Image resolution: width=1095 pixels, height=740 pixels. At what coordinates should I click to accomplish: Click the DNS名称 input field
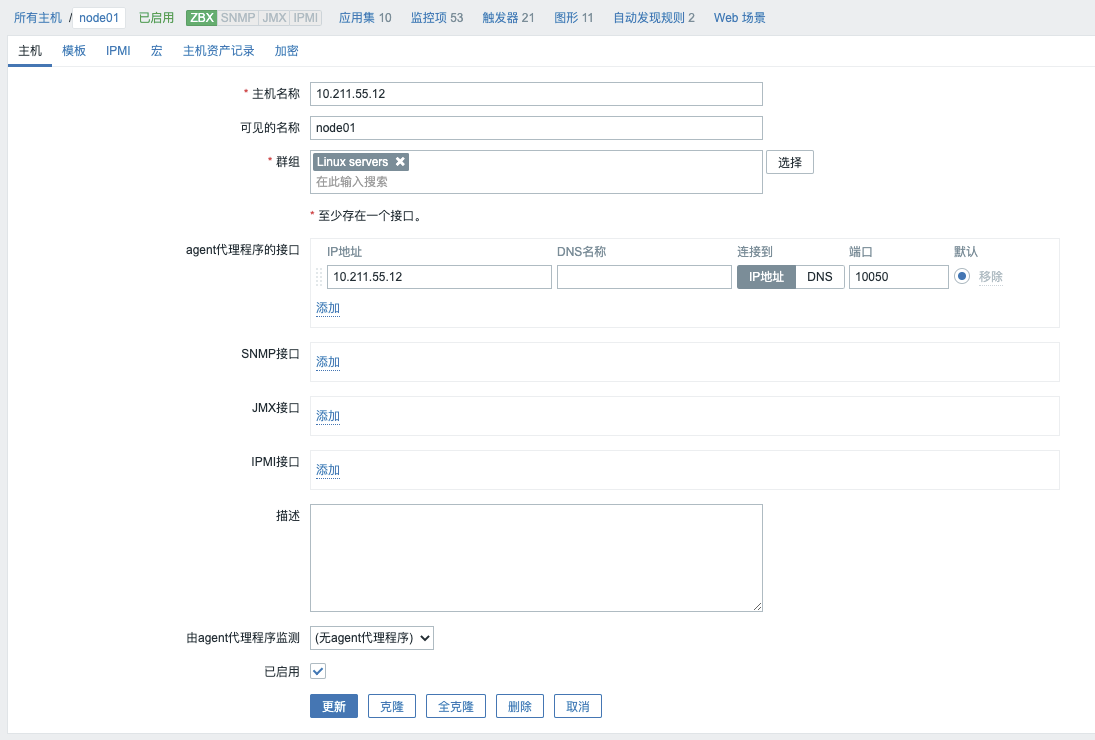pyautogui.click(x=644, y=277)
